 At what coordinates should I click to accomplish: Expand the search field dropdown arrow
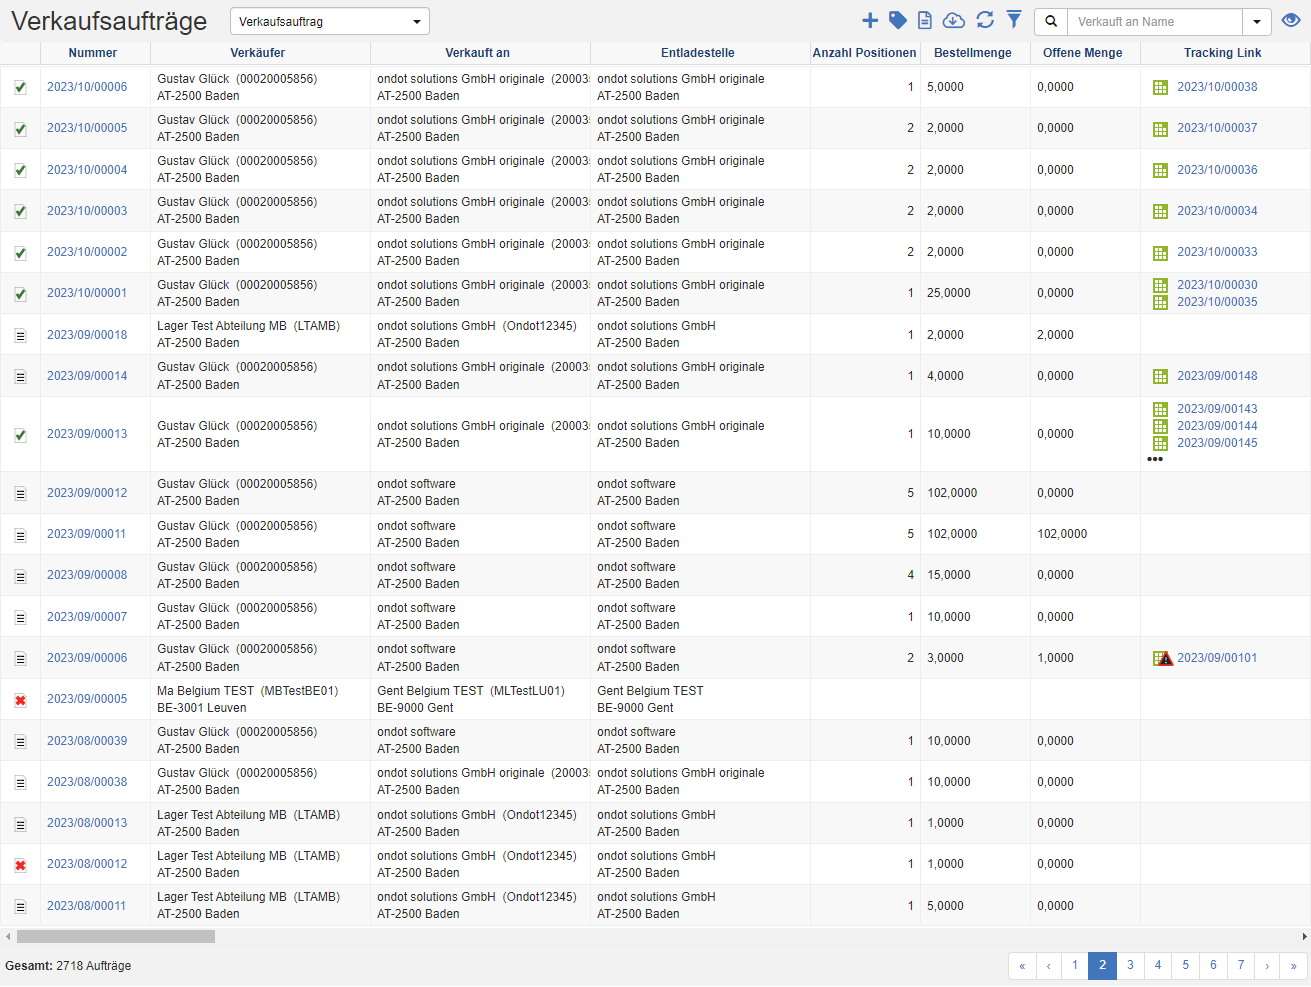tap(1257, 22)
